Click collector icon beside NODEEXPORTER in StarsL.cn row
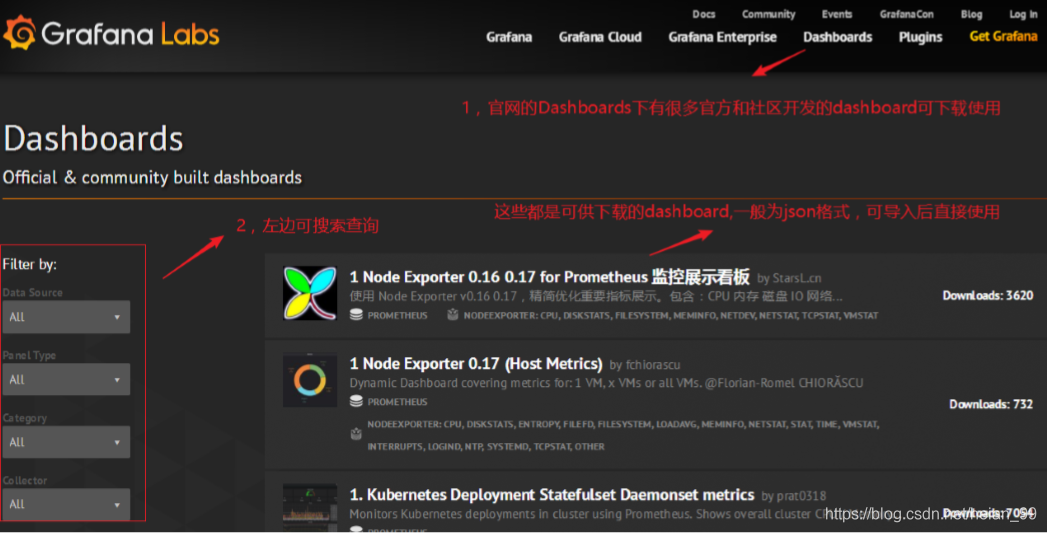This screenshot has height=533, width=1047. tap(452, 315)
